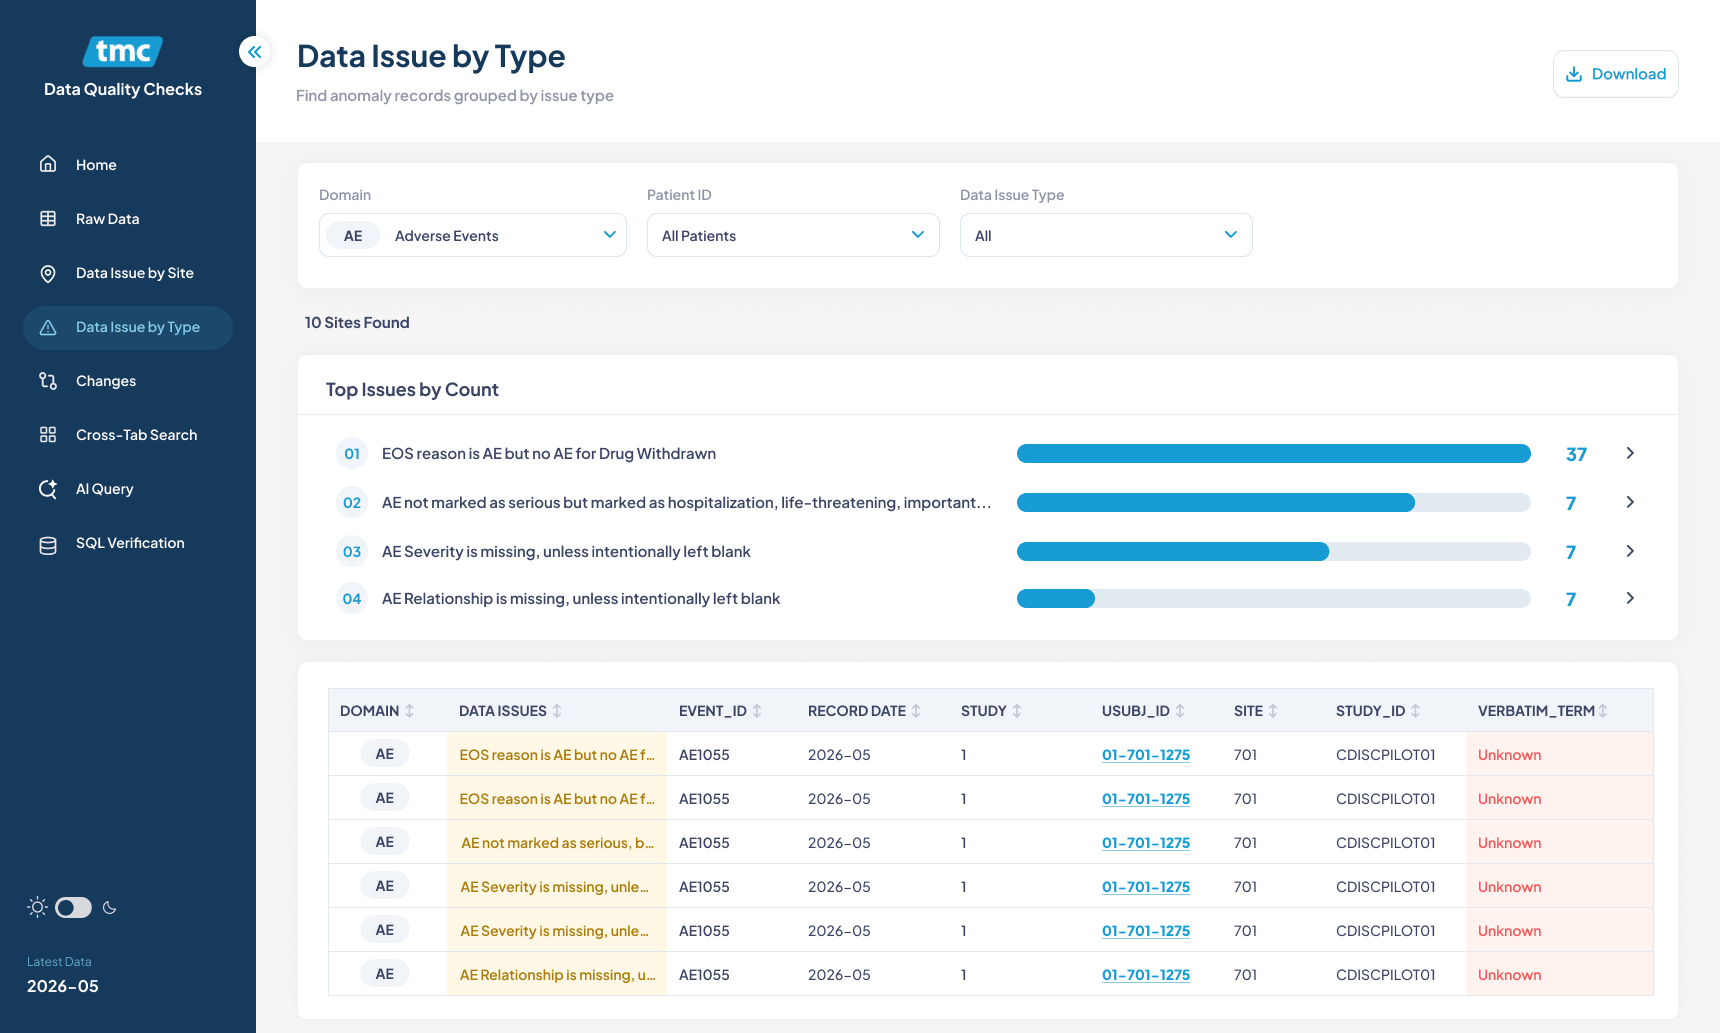The height and width of the screenshot is (1033, 1720).
Task: Select Data Issue by Type menu item
Action: point(128,327)
